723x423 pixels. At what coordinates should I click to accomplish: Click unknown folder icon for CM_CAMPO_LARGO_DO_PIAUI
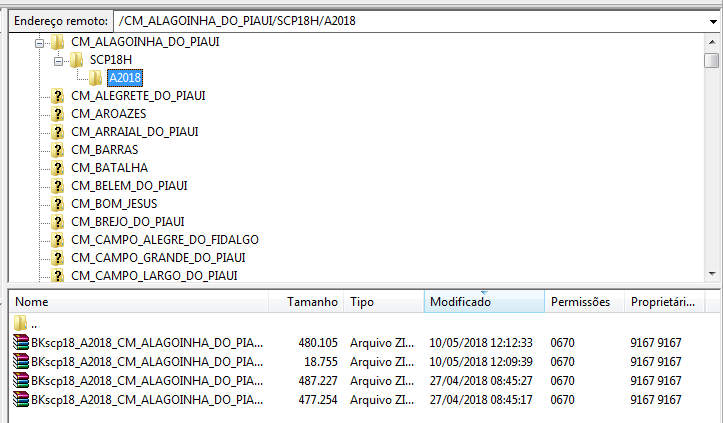coord(58,275)
